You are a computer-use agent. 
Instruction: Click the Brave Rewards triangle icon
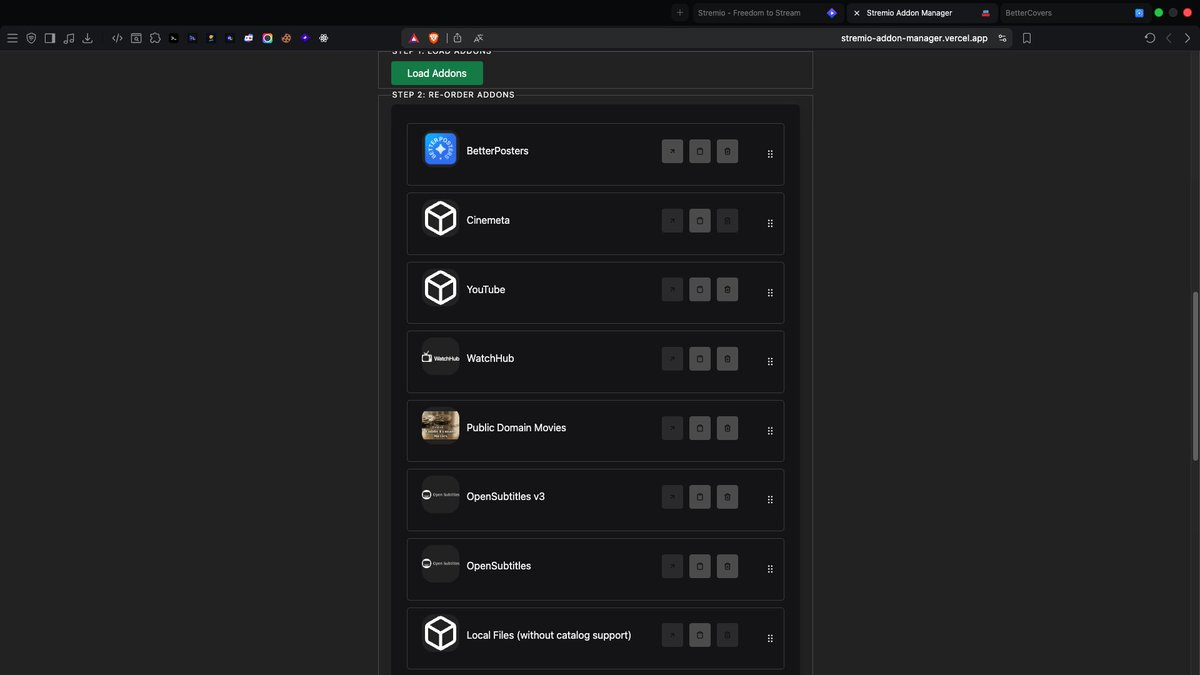[414, 38]
